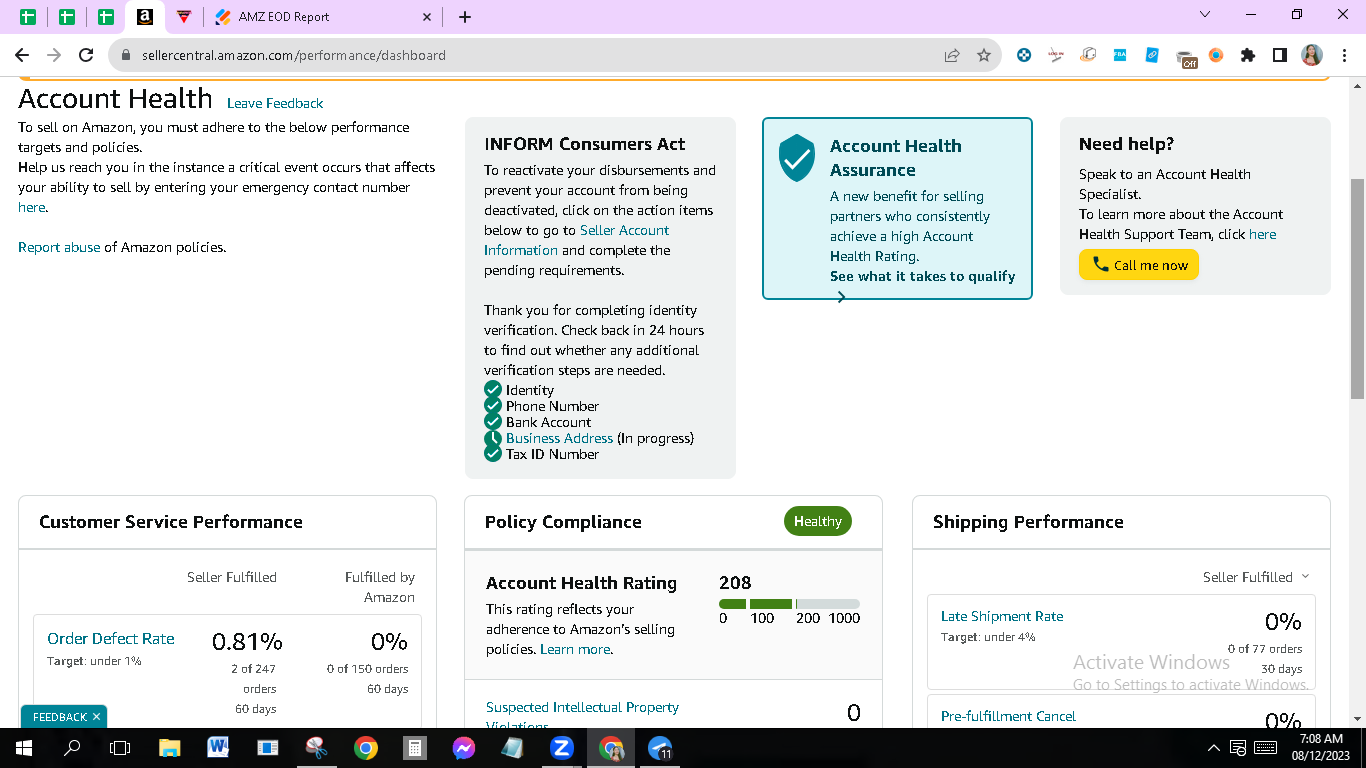Click the Leave Feedback link
This screenshot has width=1366, height=768.
pos(275,103)
